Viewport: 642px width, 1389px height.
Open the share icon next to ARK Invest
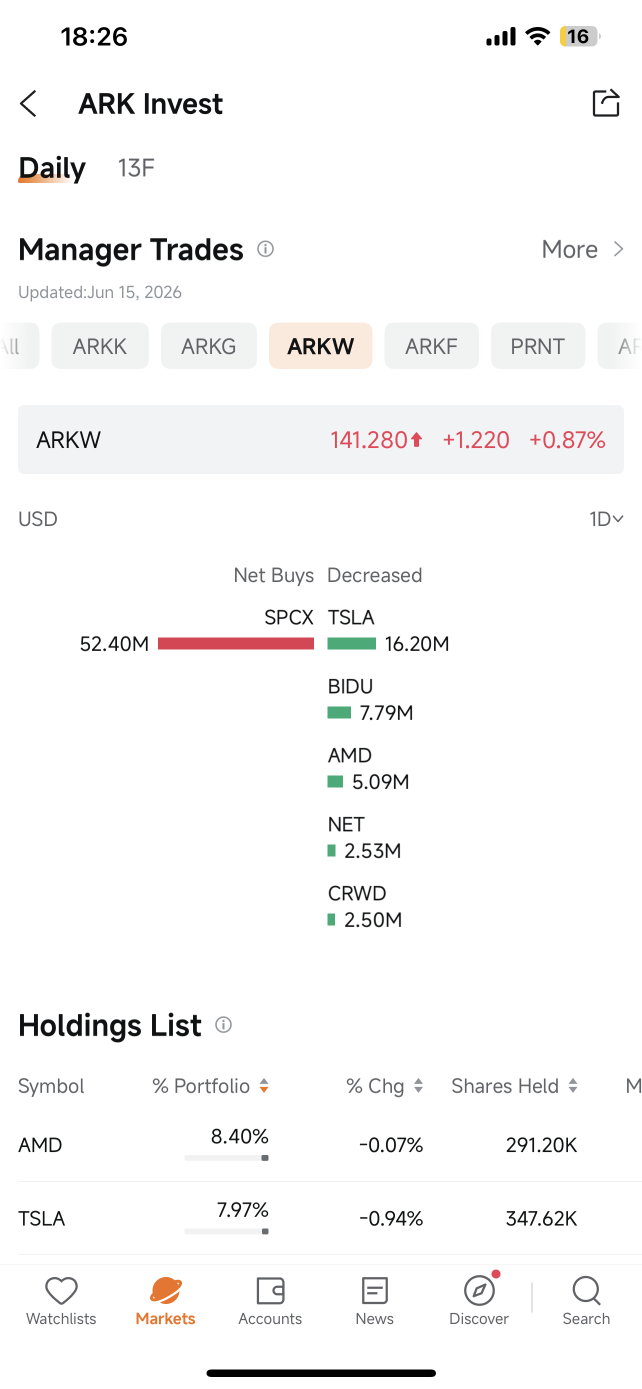tap(606, 103)
